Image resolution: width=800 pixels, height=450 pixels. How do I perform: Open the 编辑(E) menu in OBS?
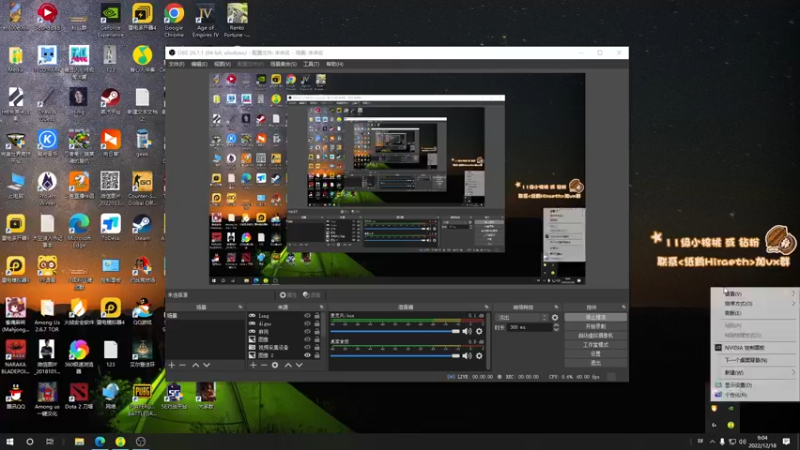199,64
